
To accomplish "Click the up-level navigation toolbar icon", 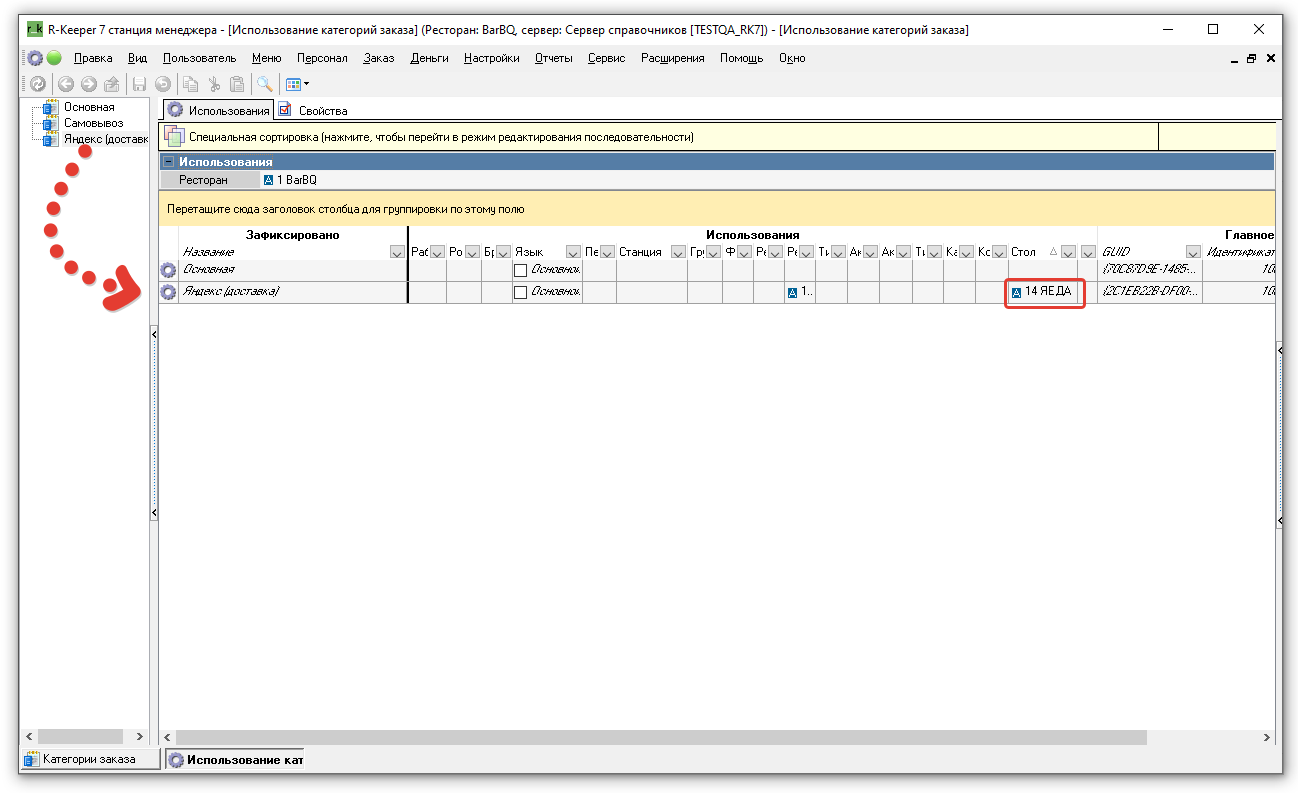I will [x=111, y=85].
